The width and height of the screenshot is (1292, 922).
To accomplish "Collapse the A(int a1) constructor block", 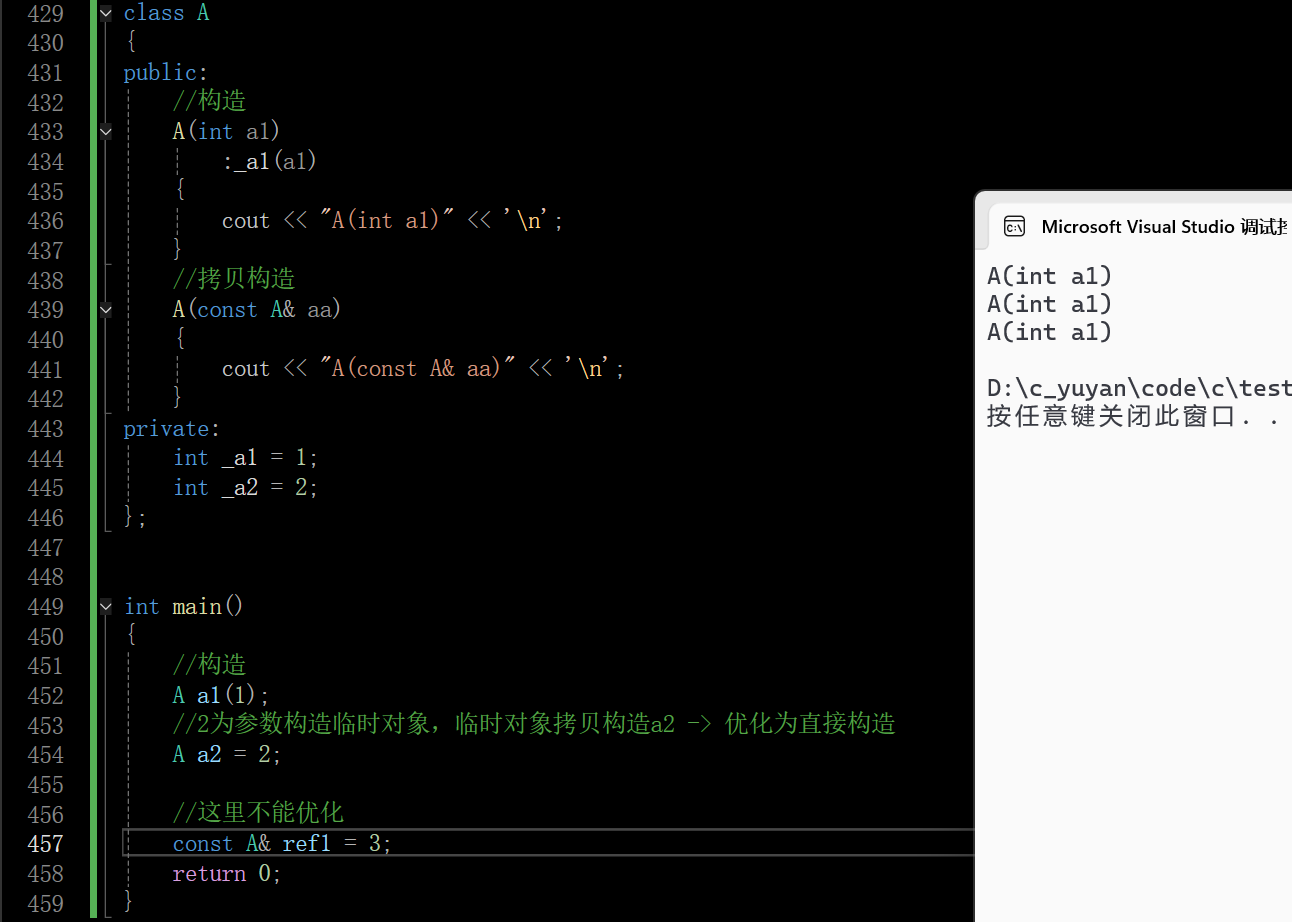I will click(x=106, y=132).
